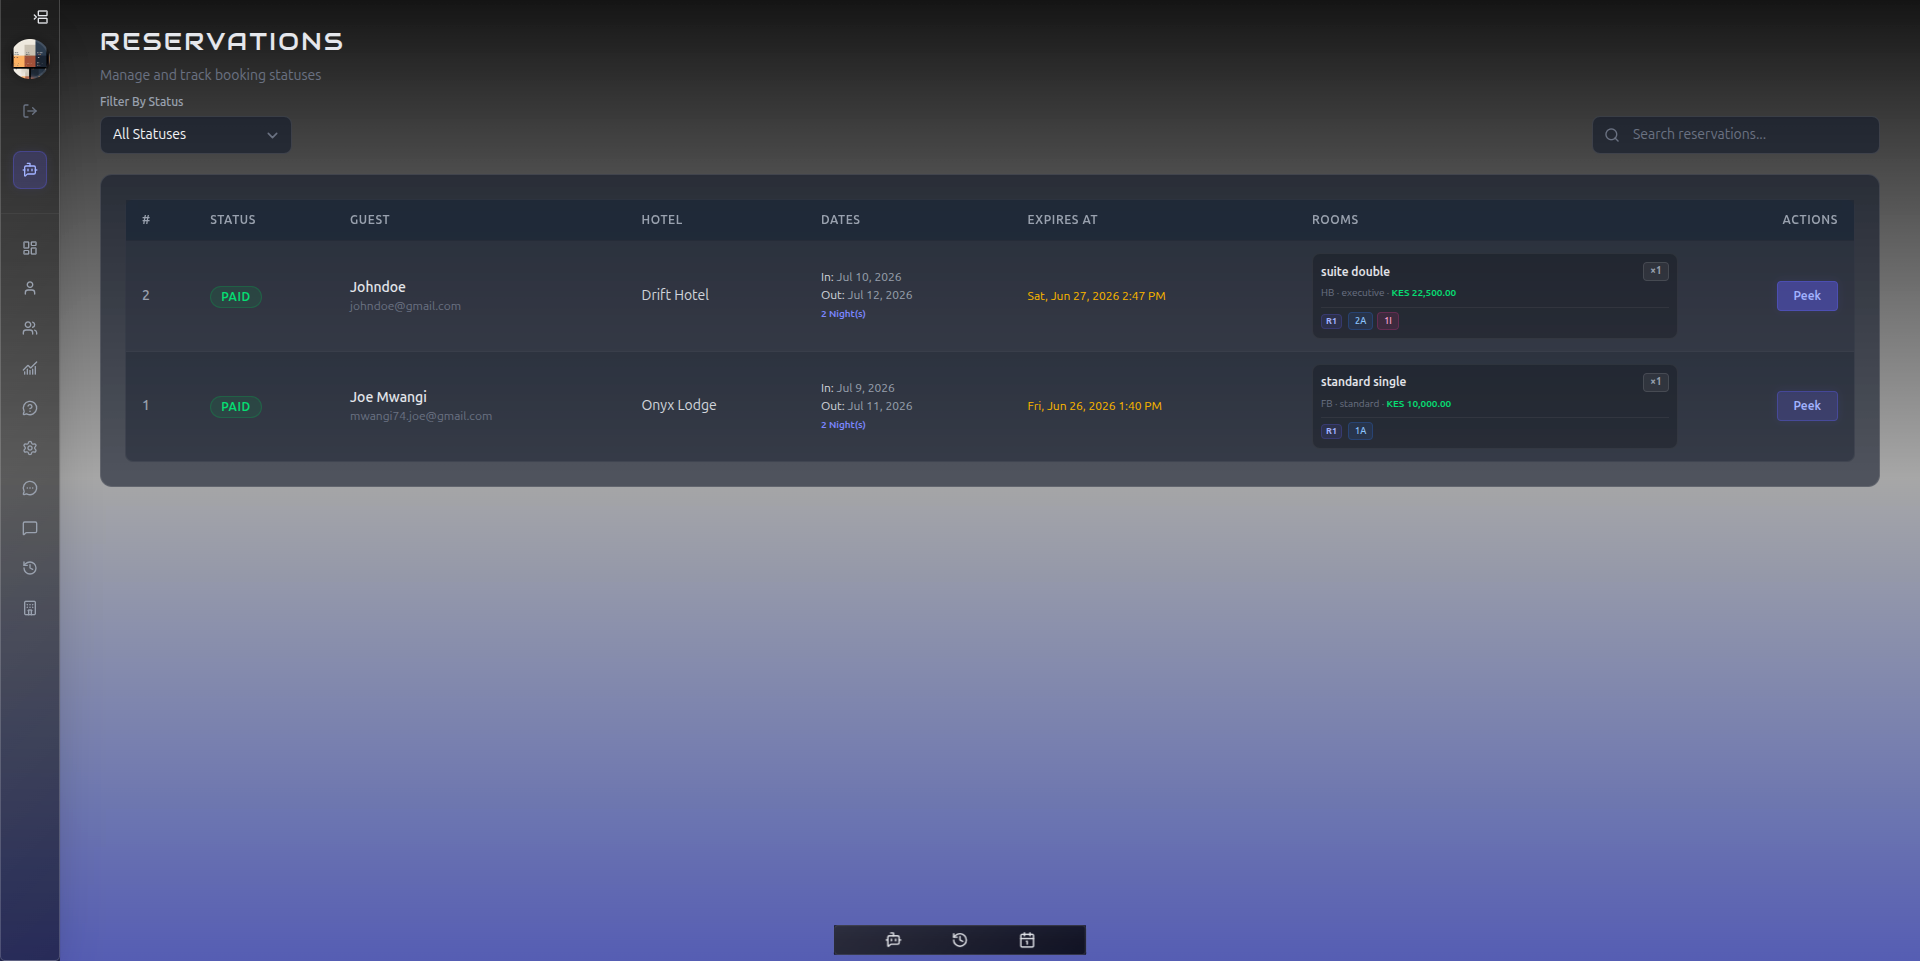Click PAID badge on reservation 1
1920x961 pixels.
tap(235, 407)
